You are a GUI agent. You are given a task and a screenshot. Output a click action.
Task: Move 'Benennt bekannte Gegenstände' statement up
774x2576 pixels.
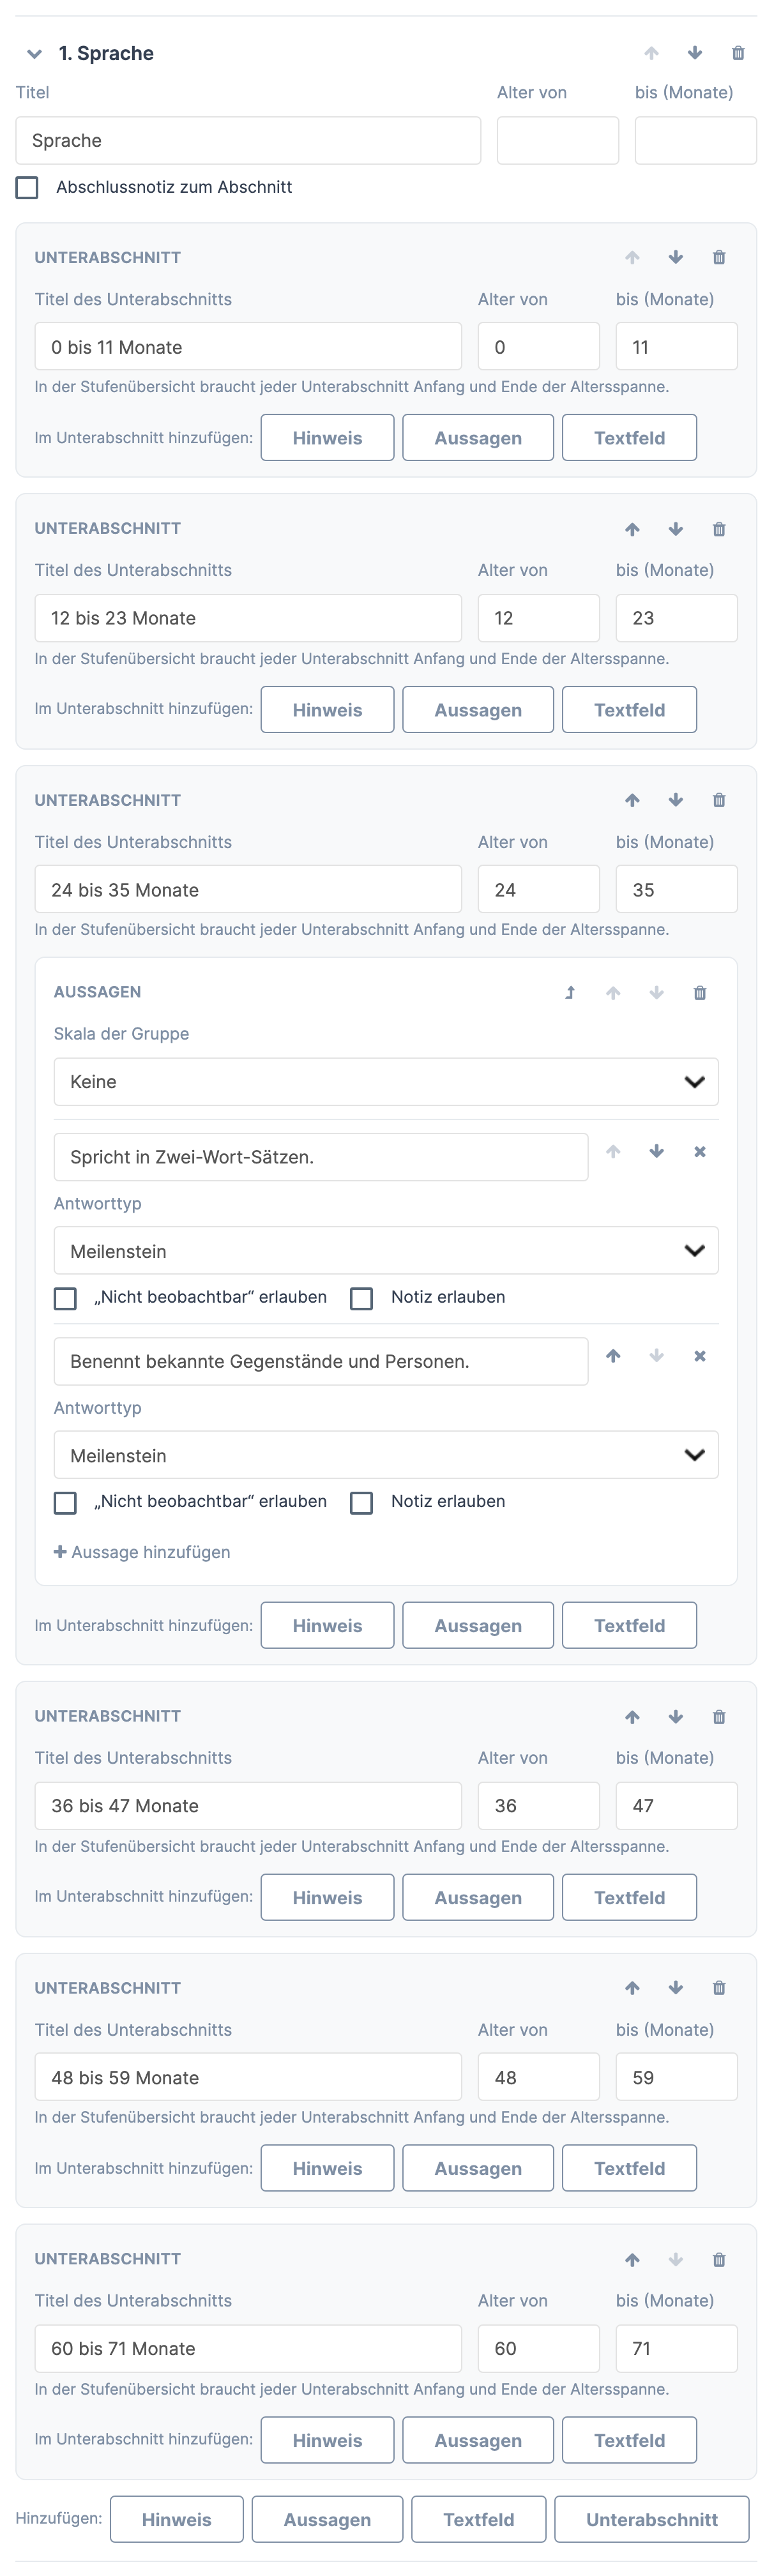[x=613, y=1356]
